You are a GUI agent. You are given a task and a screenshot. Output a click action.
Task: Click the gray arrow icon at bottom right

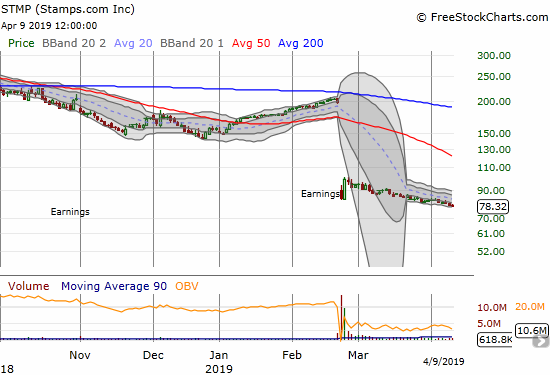pyautogui.click(x=541, y=341)
